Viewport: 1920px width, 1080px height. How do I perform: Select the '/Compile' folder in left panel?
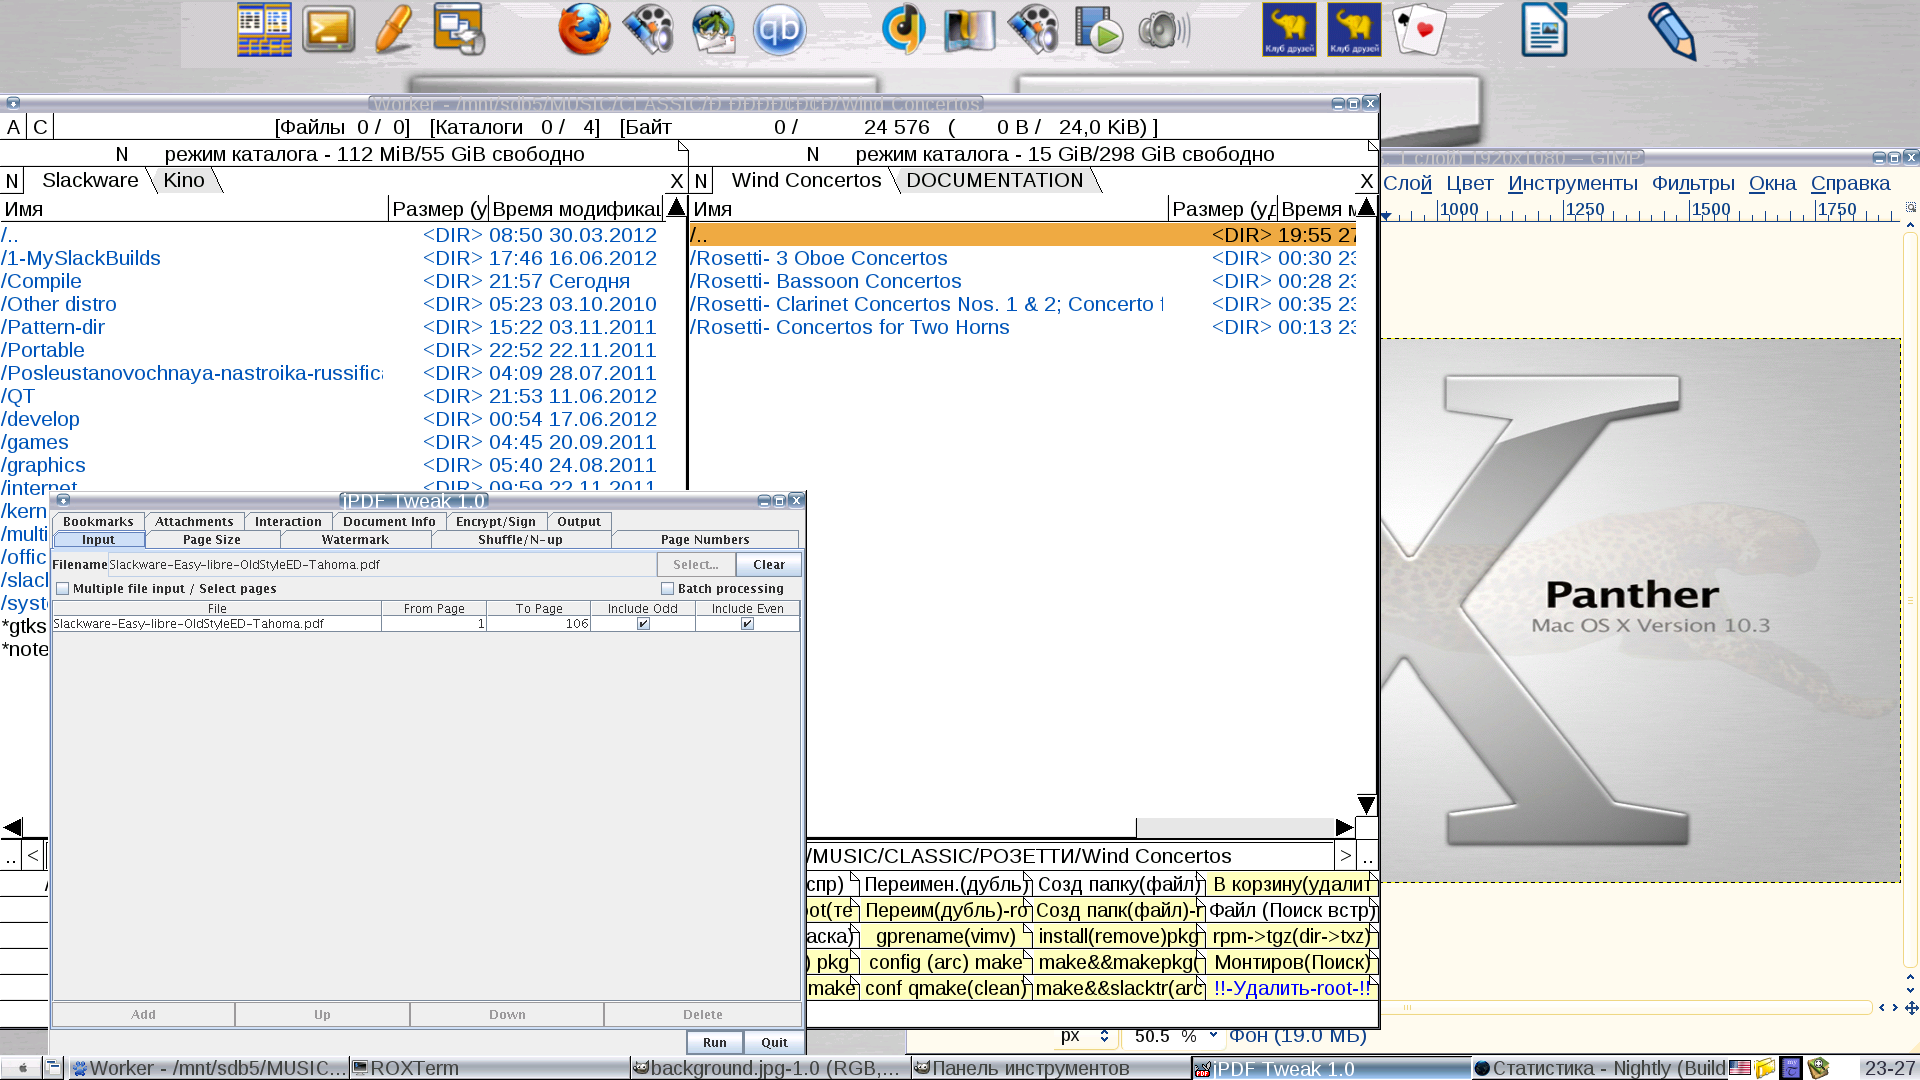point(330,281)
